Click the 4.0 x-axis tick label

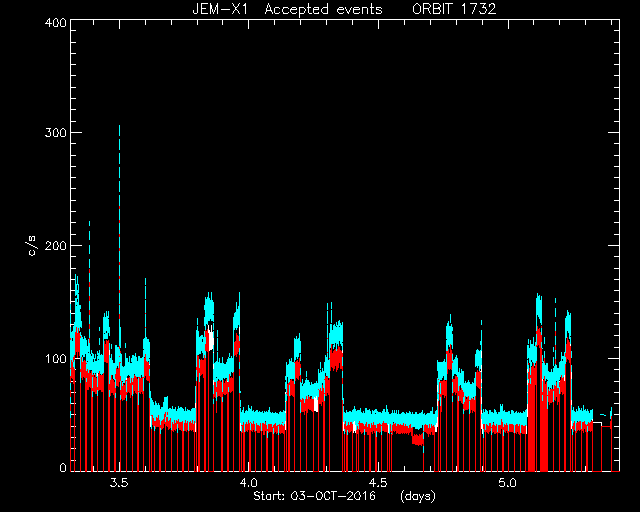[249, 483]
